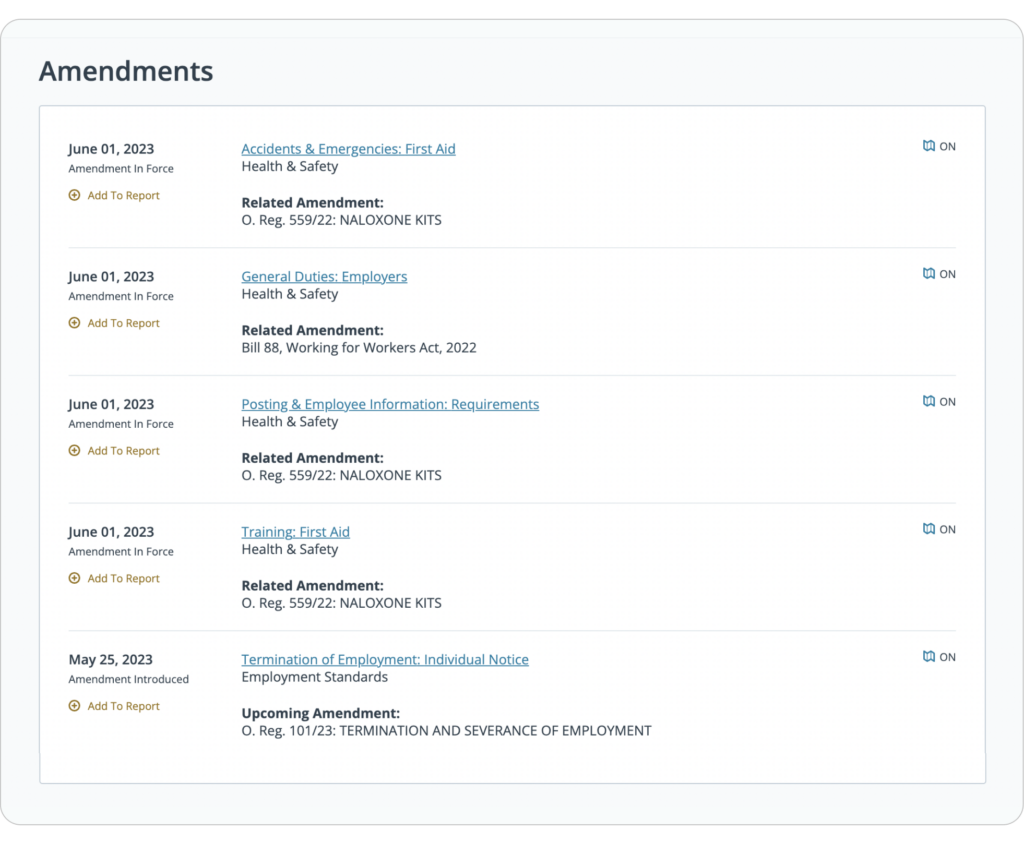Click the book icon next to Training: First Aid
This screenshot has width=1024, height=843.
coord(929,528)
